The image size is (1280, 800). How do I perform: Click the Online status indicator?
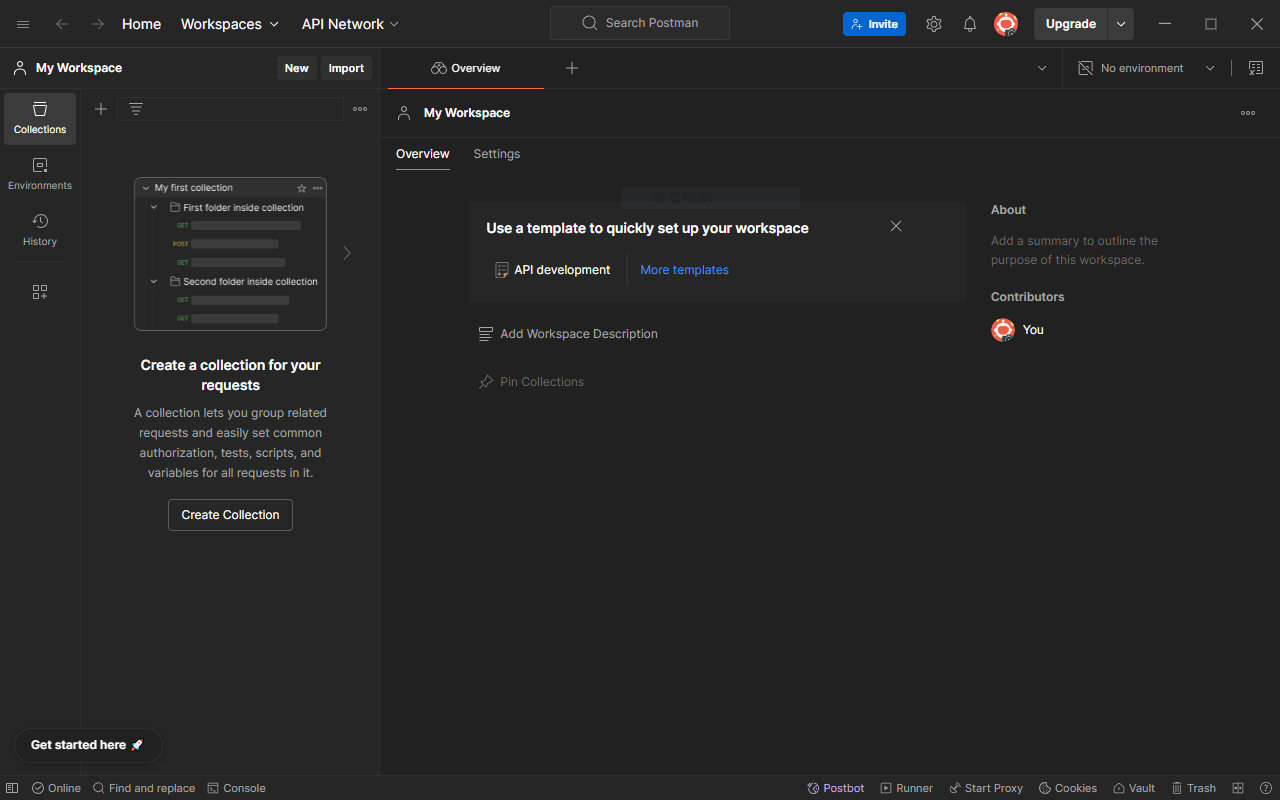coord(56,788)
